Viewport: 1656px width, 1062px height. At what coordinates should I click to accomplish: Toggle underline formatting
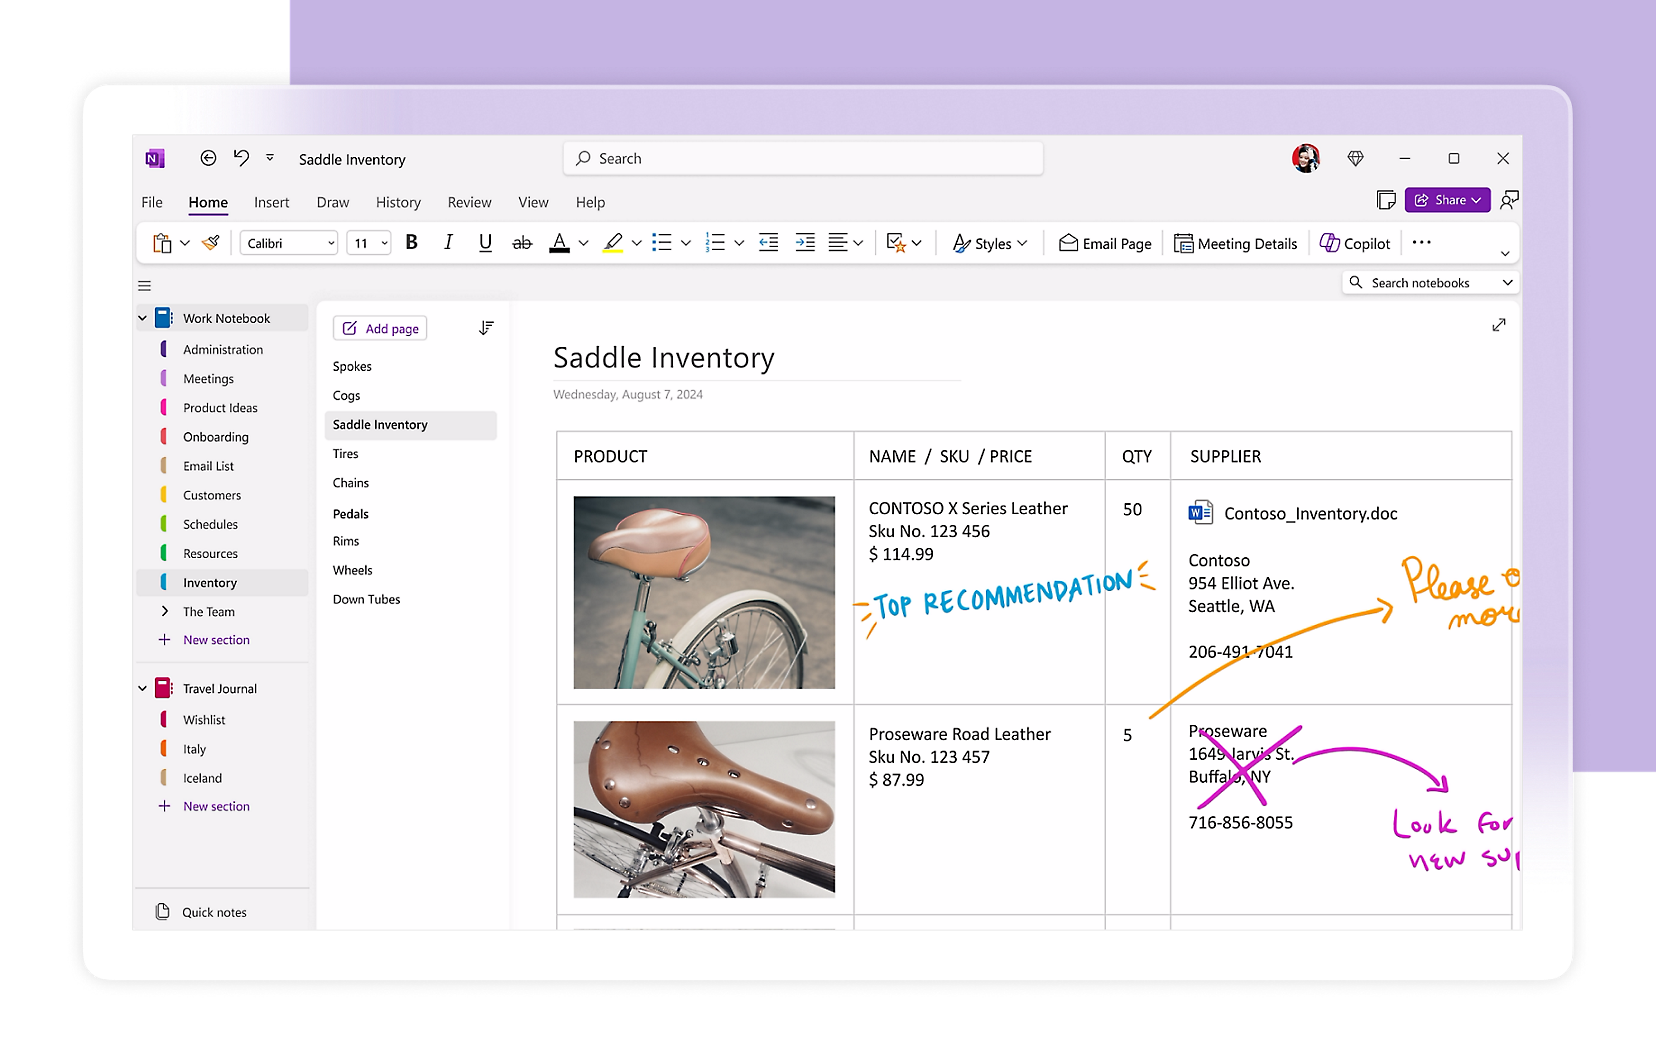tap(485, 243)
